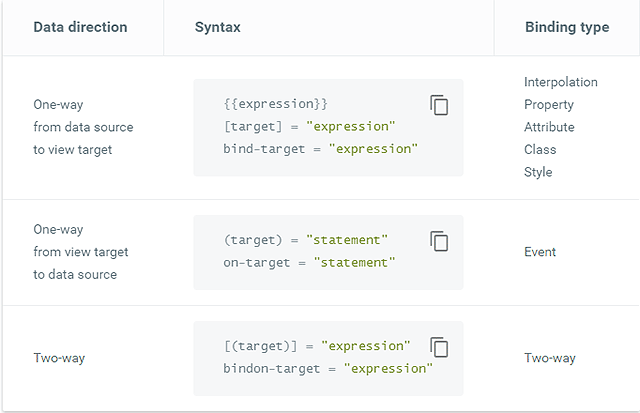Click the bind-target = "expression" code line
The width and height of the screenshot is (640, 413).
click(320, 149)
